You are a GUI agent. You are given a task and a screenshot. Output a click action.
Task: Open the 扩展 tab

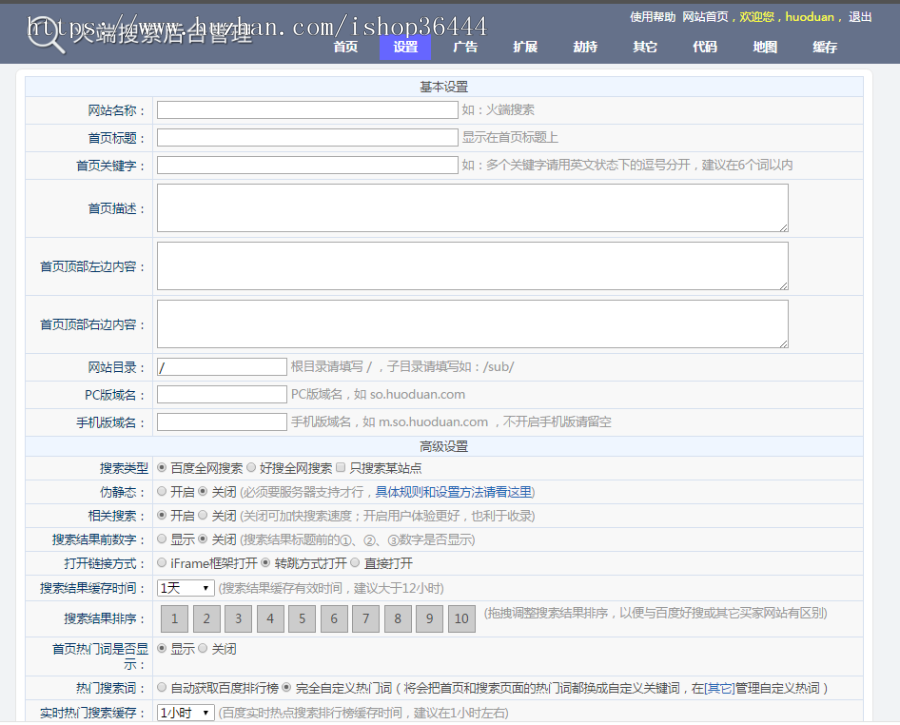pos(525,46)
